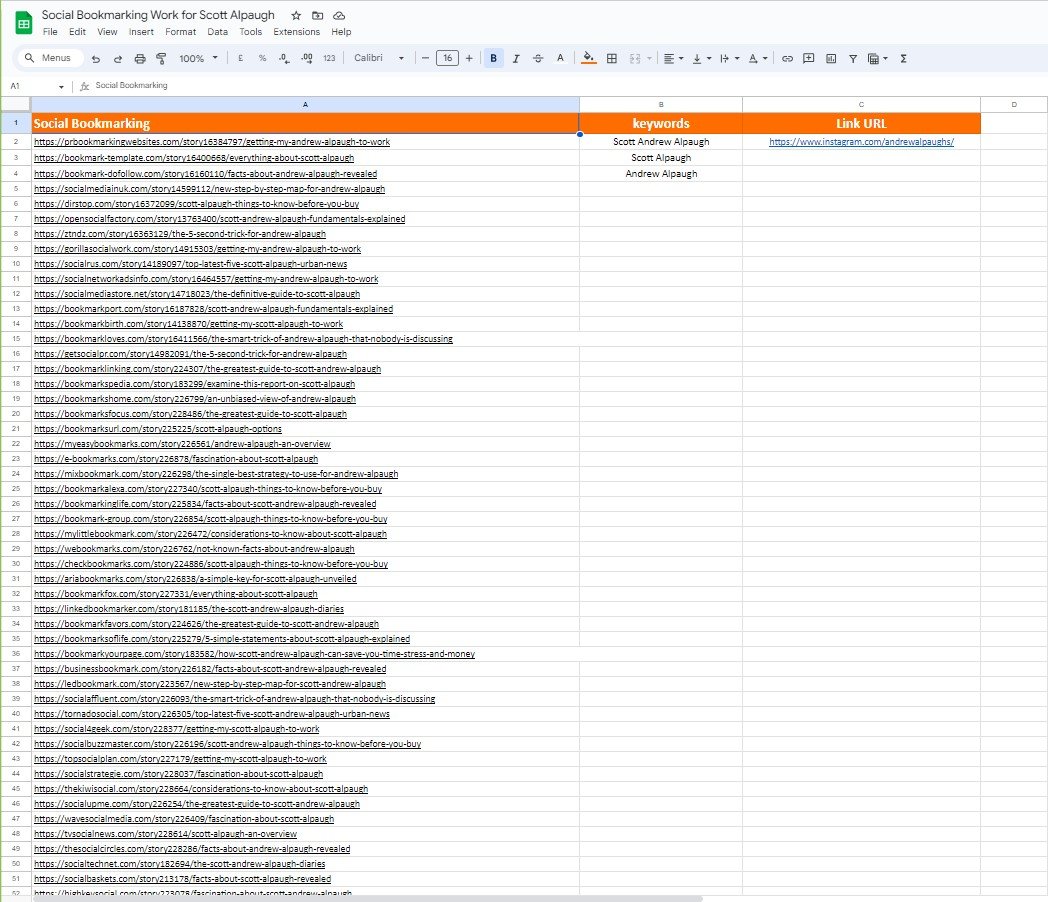
Task: Click the insert chart icon
Action: pos(831,59)
